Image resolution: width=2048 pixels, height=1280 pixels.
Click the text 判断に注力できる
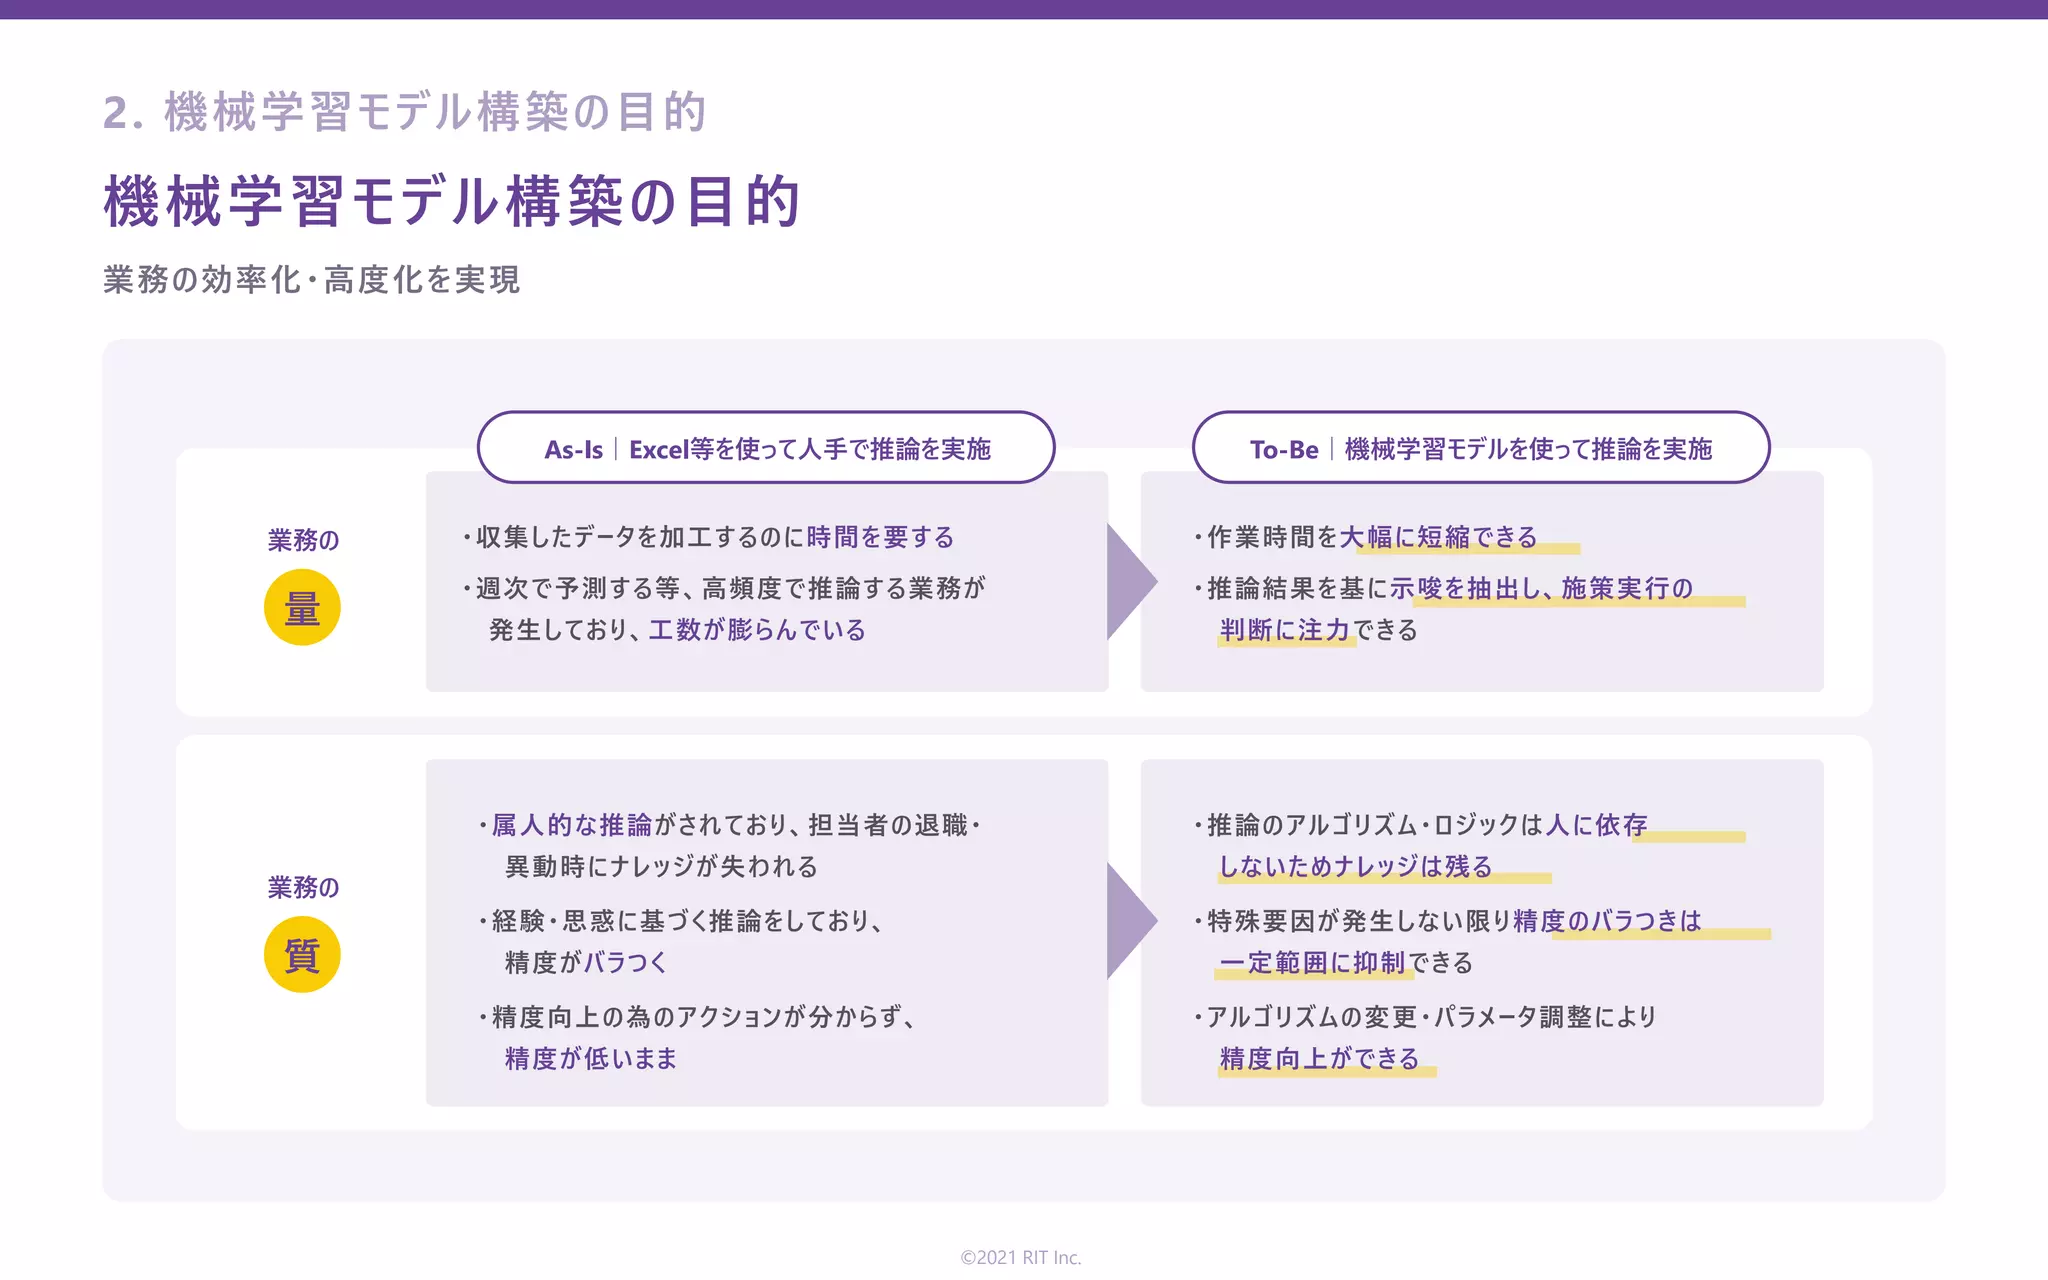pyautogui.click(x=1319, y=630)
